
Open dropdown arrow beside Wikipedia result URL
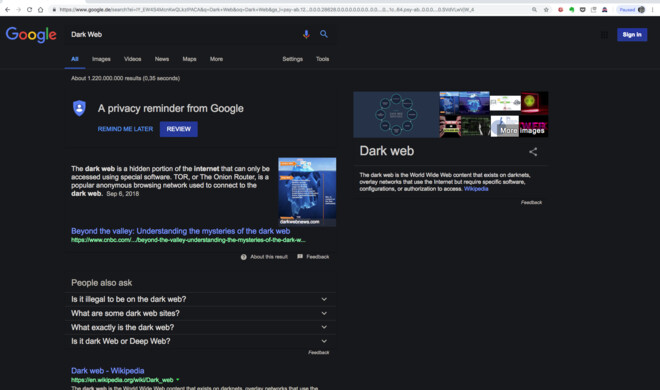point(178,380)
